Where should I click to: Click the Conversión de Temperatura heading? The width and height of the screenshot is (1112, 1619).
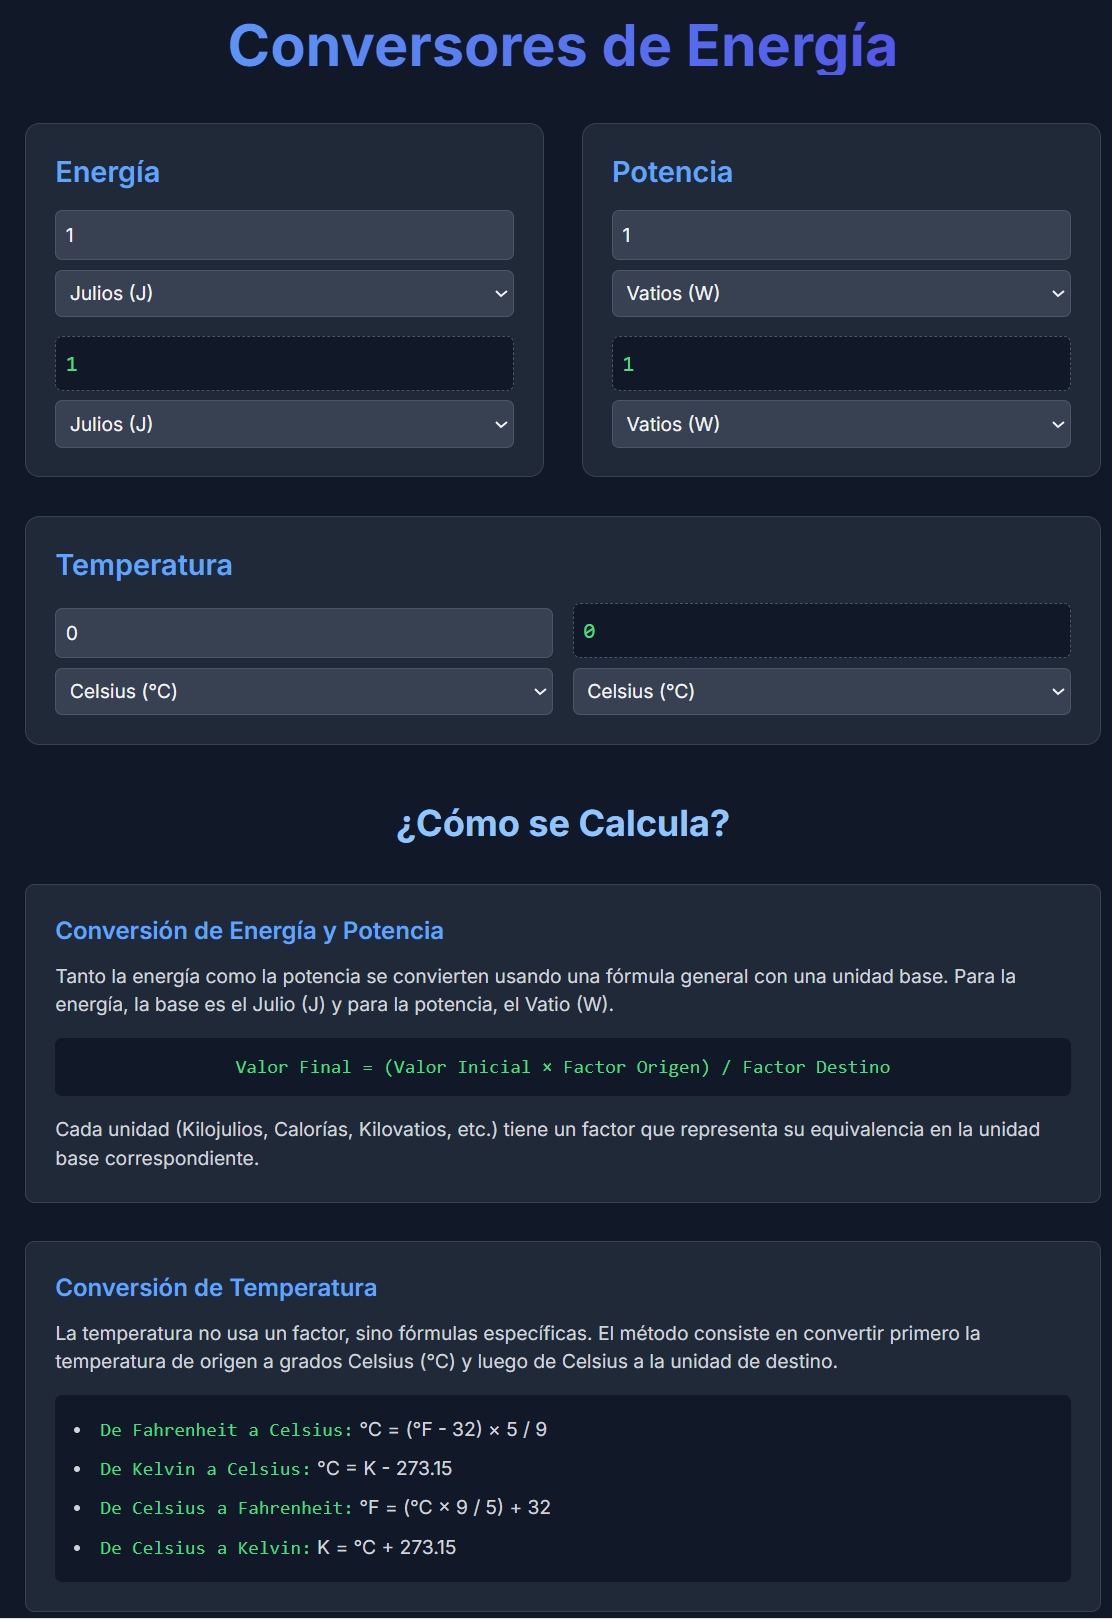click(216, 1288)
